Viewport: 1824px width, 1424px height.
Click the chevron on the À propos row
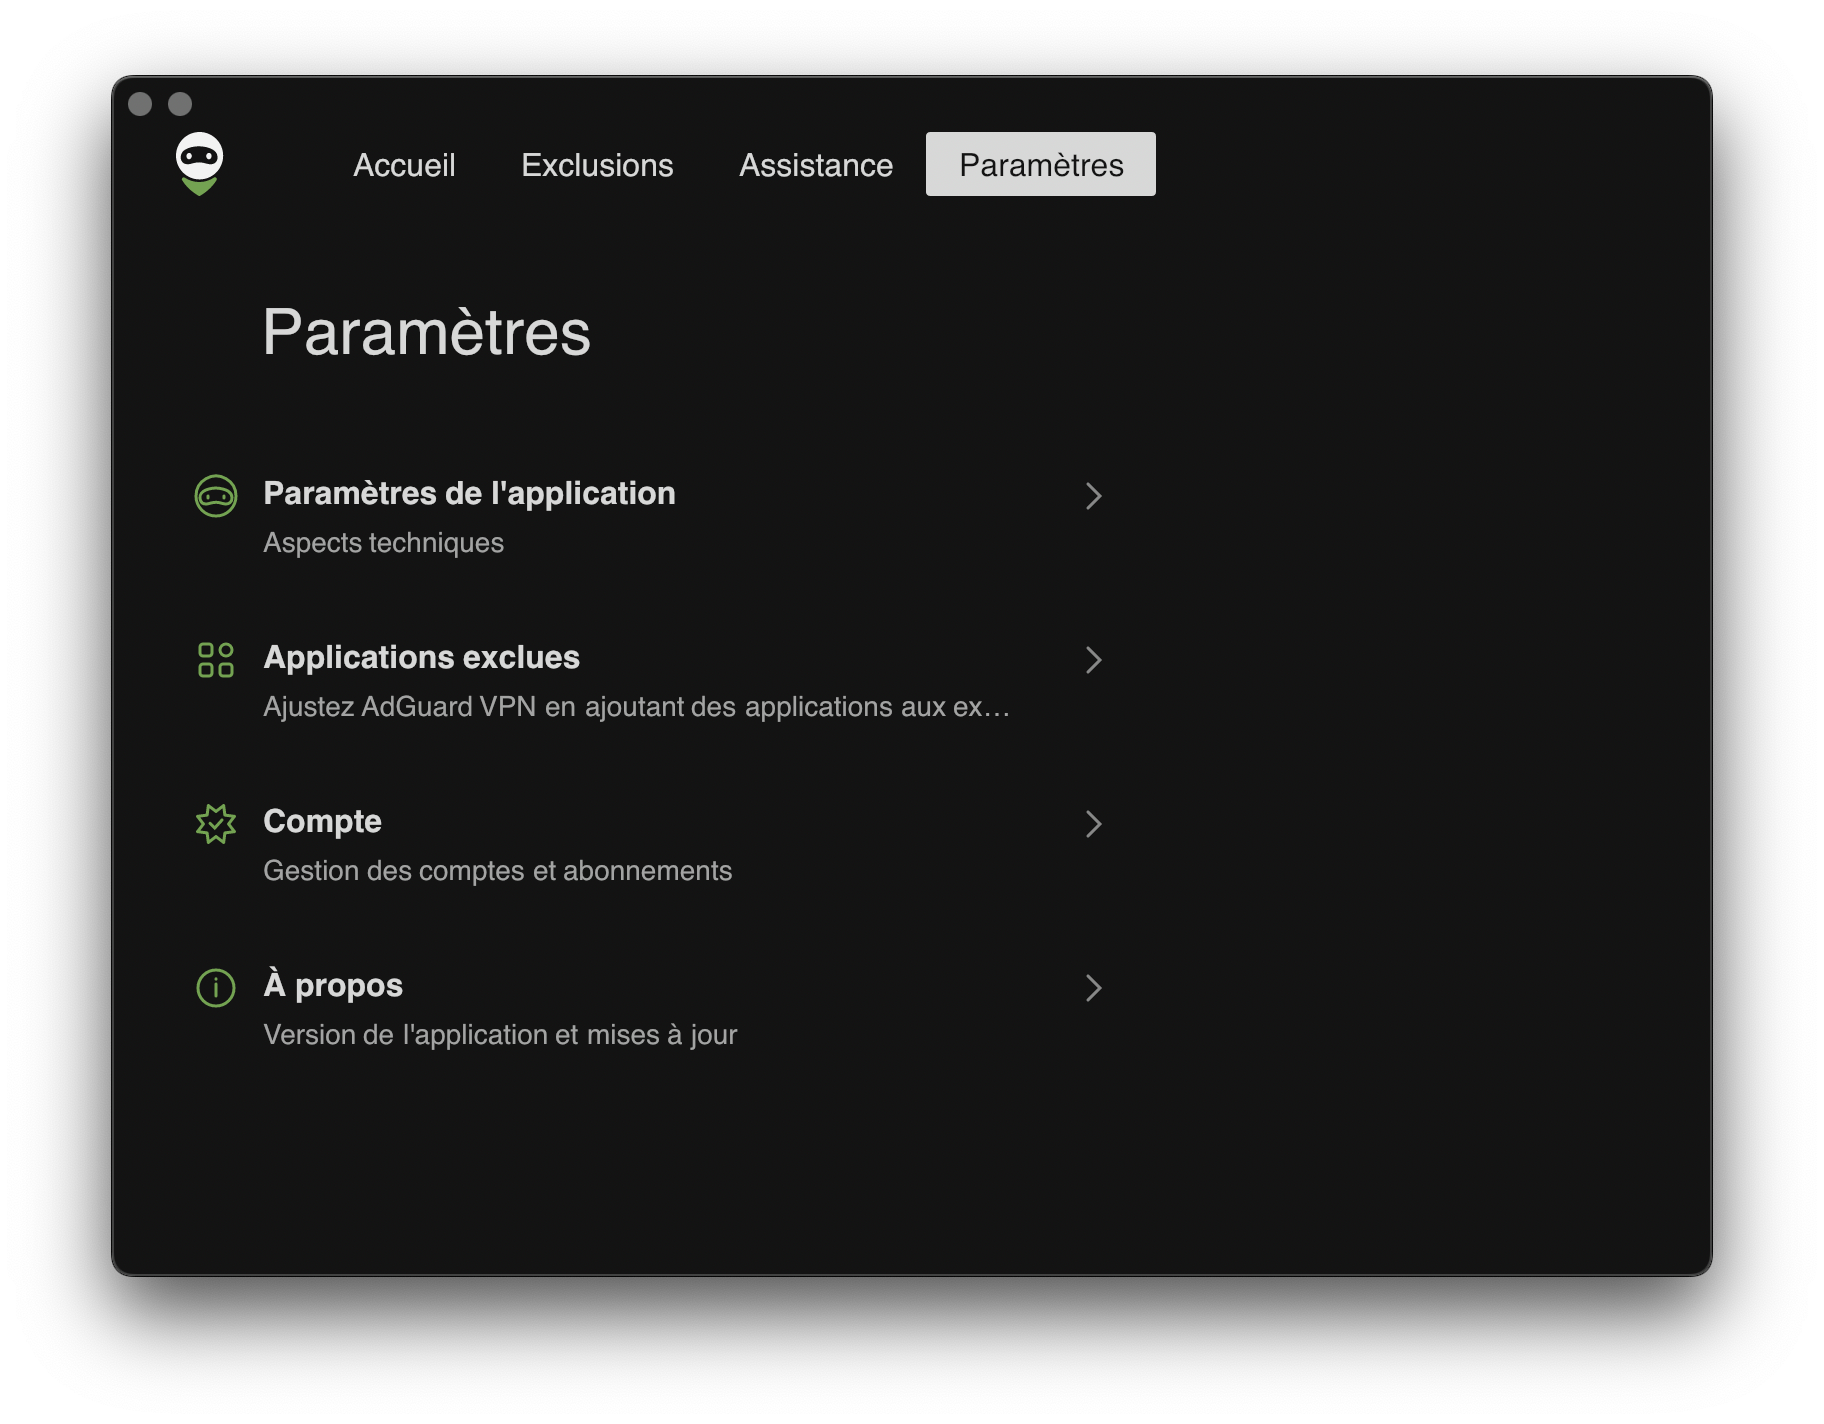(1094, 988)
